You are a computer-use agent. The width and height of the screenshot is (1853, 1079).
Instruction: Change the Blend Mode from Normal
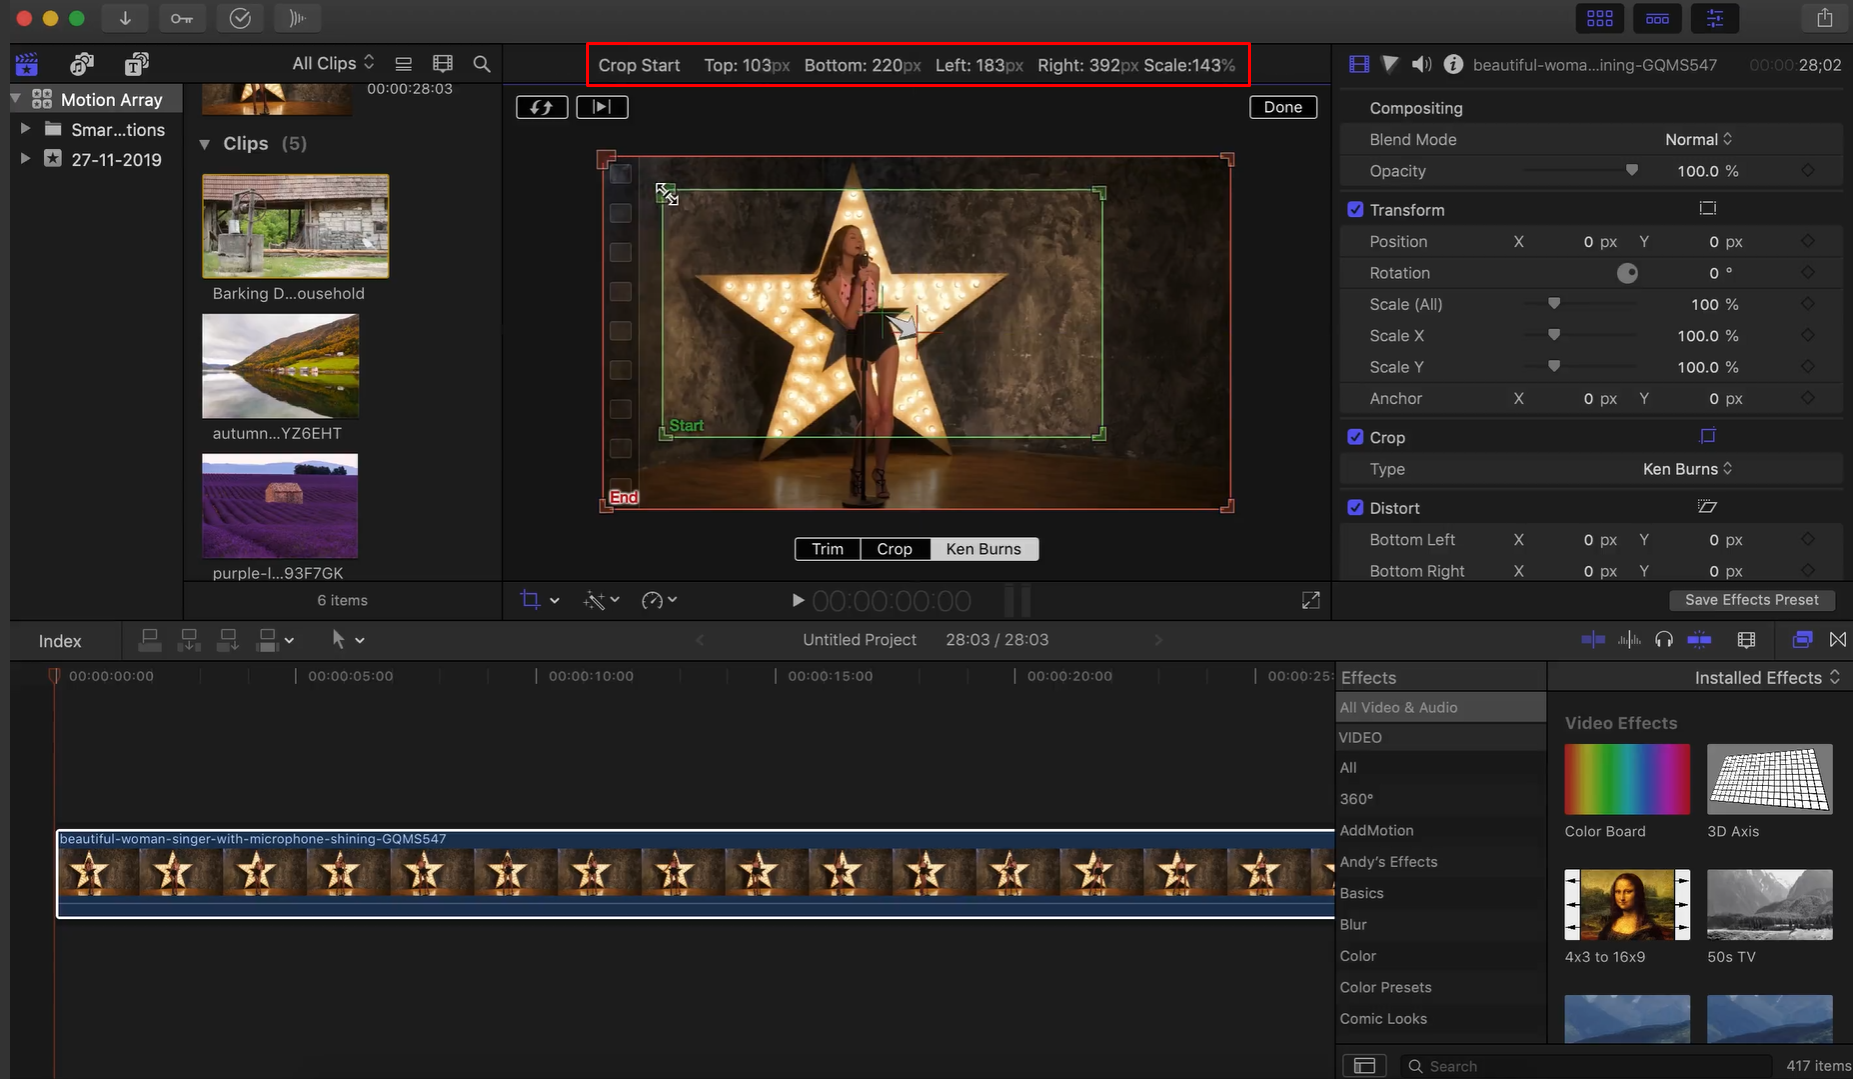pos(1697,139)
